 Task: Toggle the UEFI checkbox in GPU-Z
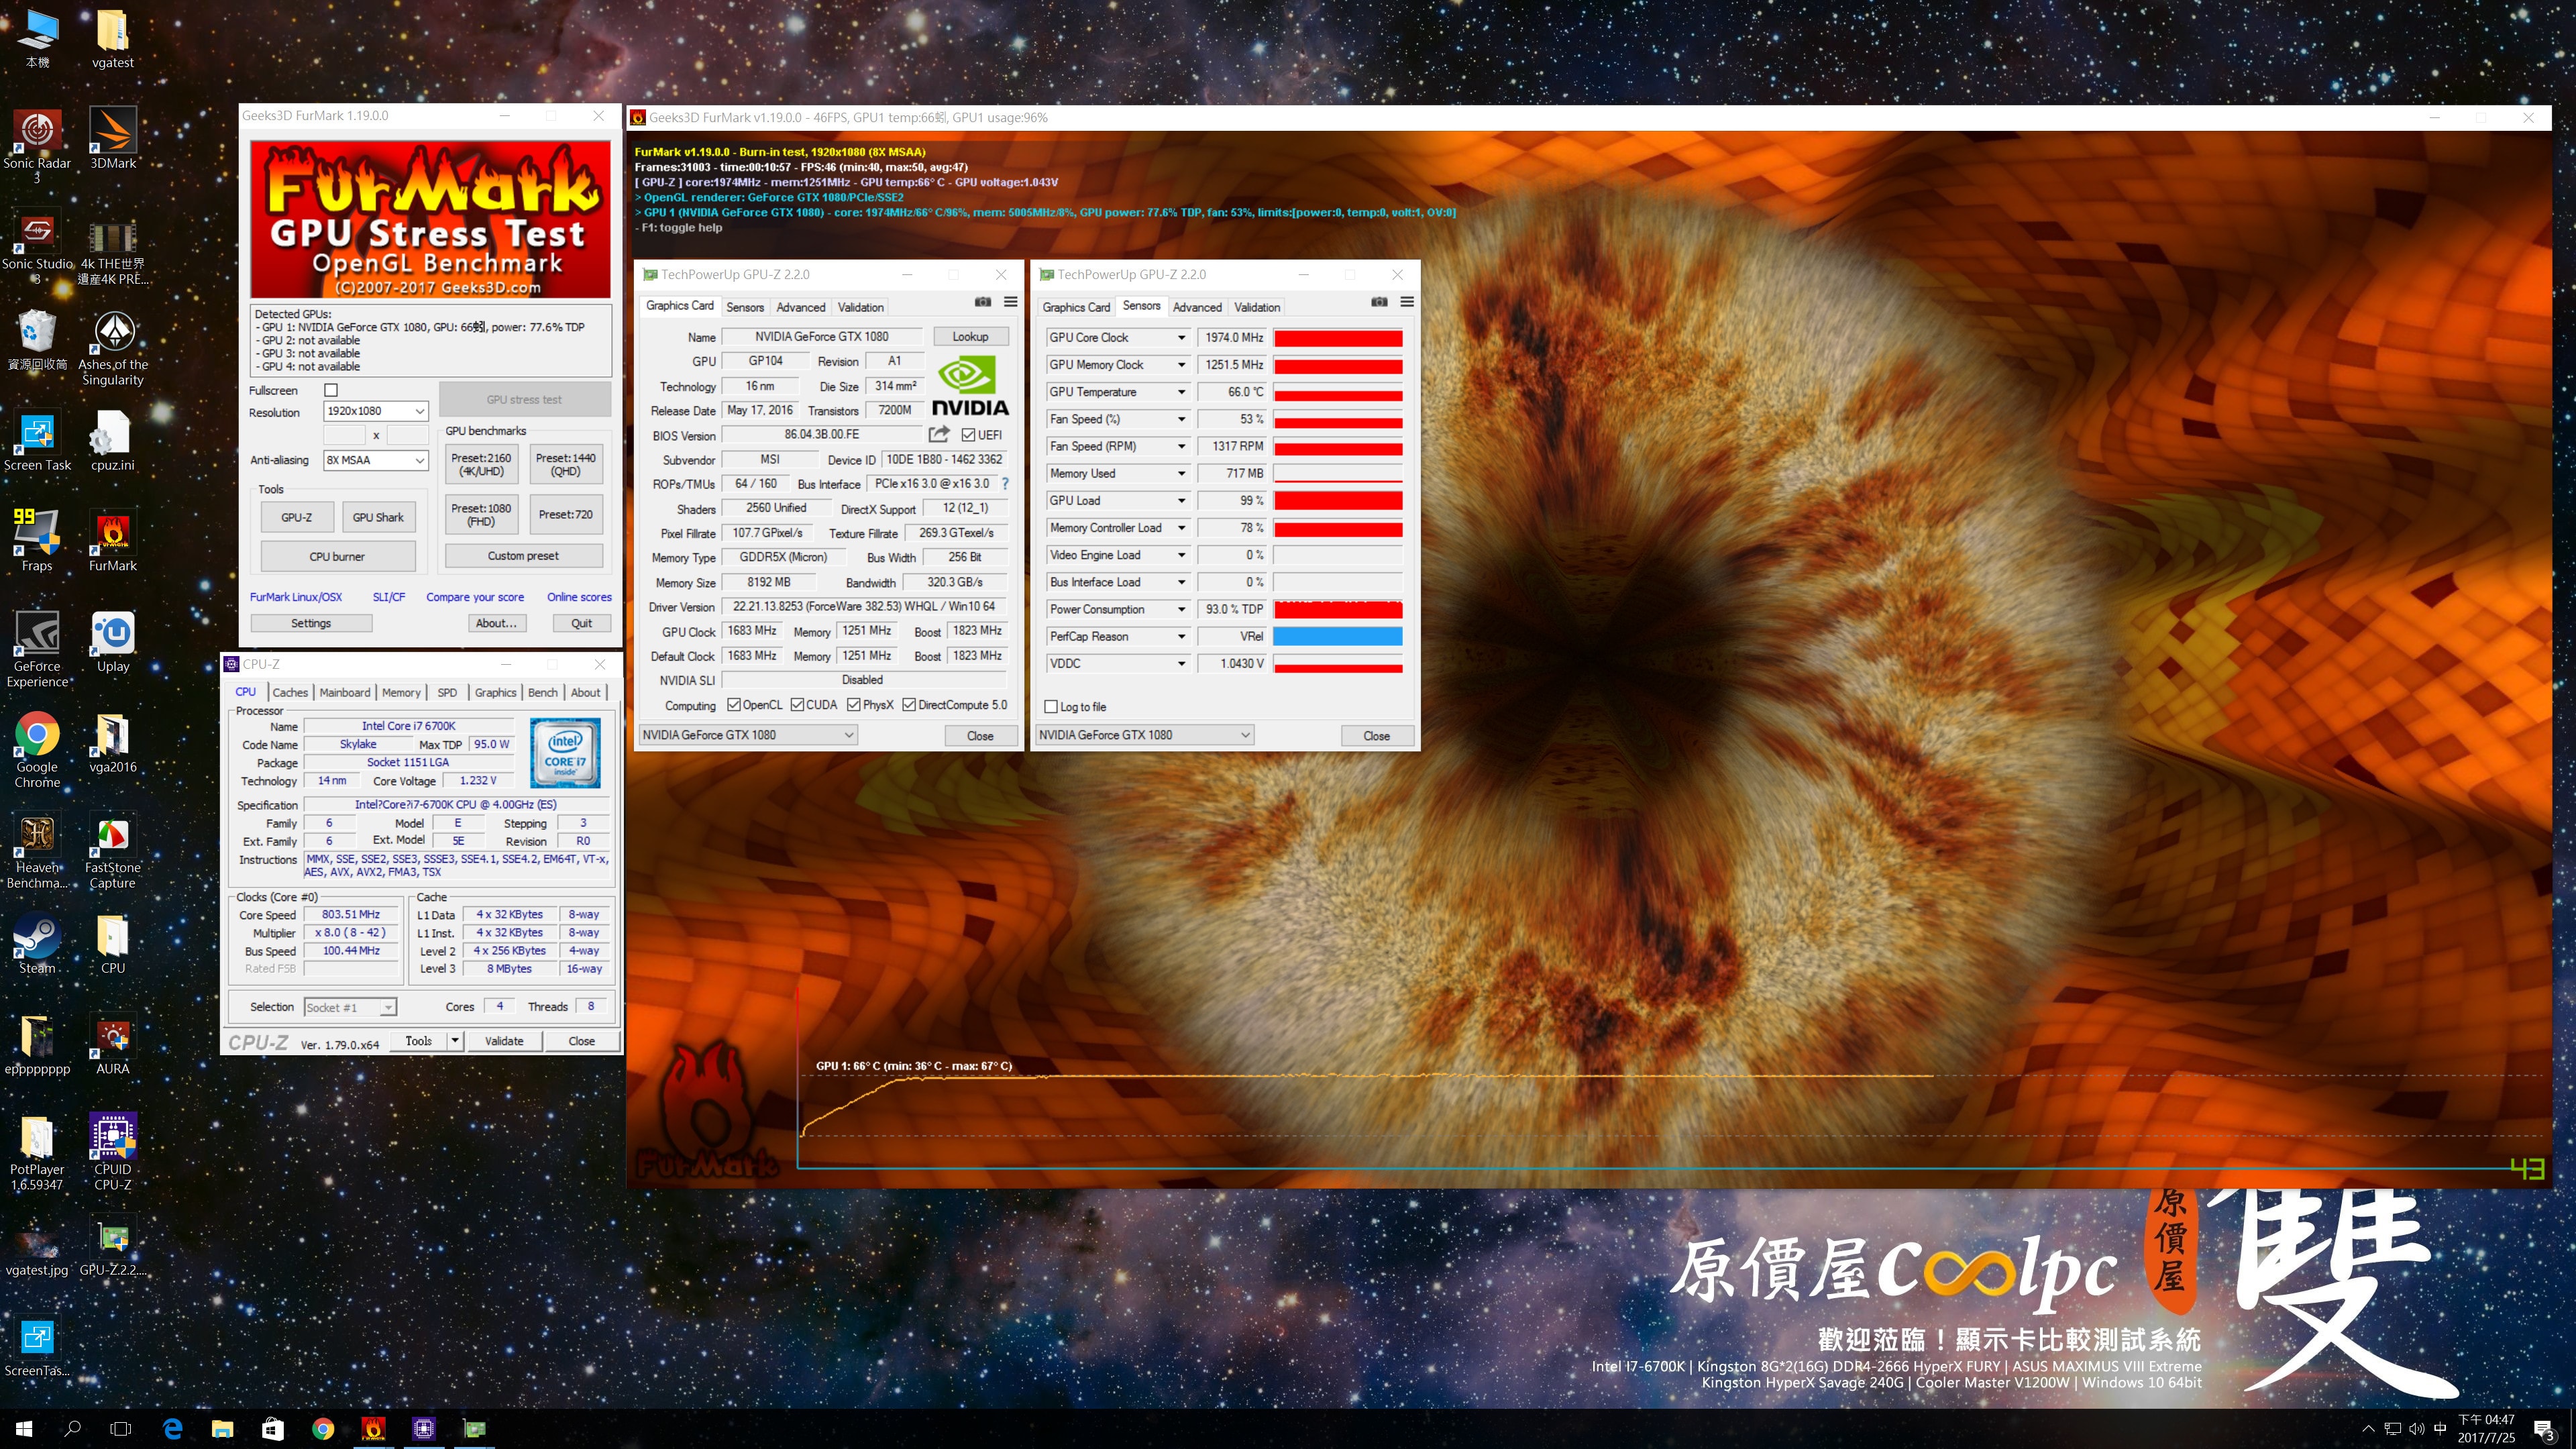(968, 435)
